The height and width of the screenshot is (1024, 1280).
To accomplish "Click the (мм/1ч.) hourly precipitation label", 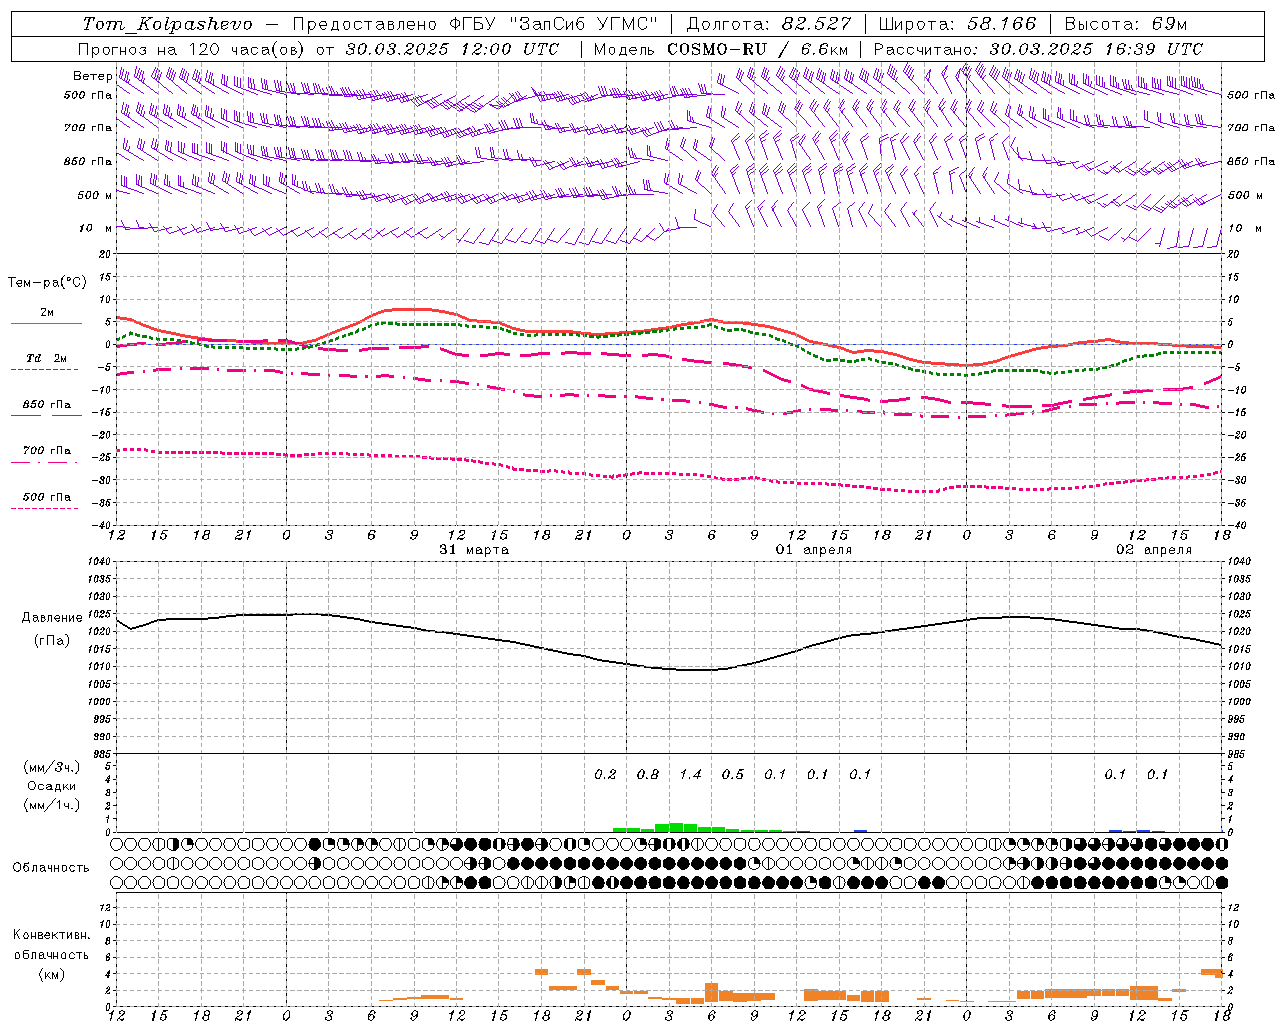I will pos(51,805).
